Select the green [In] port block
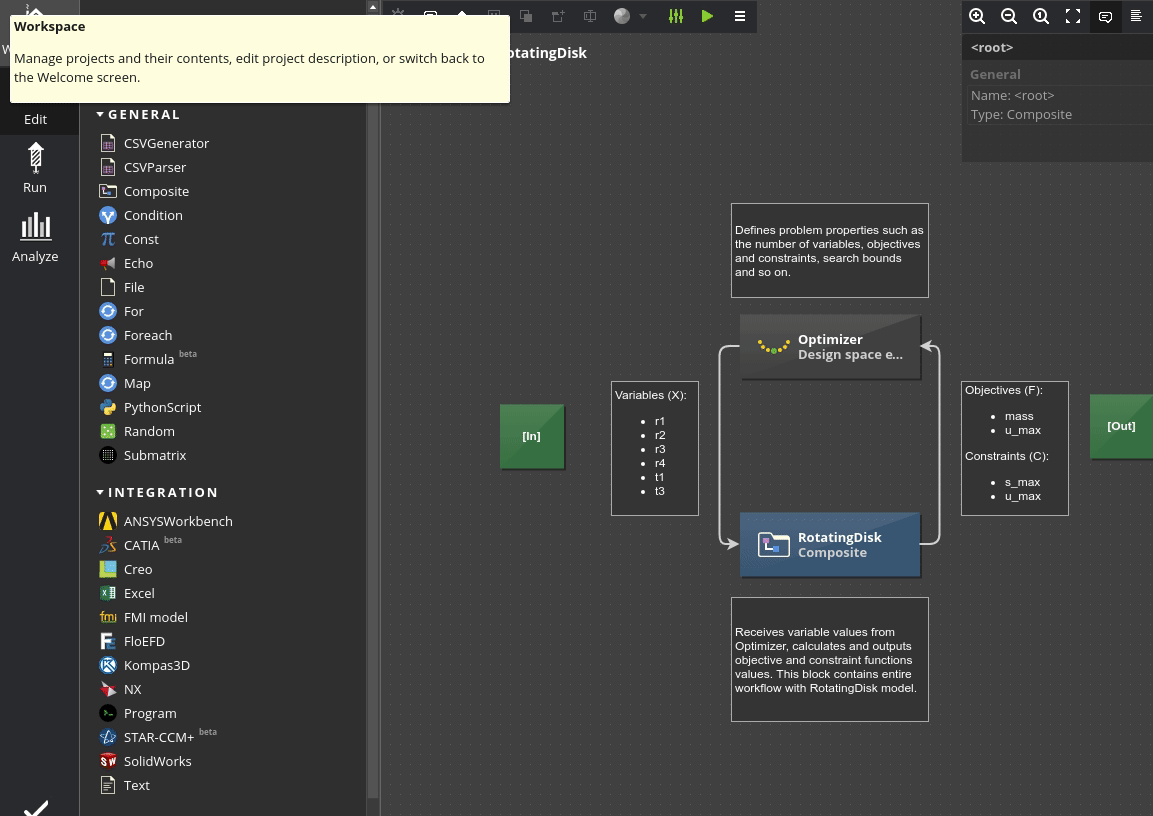The height and width of the screenshot is (816, 1153). [532, 436]
